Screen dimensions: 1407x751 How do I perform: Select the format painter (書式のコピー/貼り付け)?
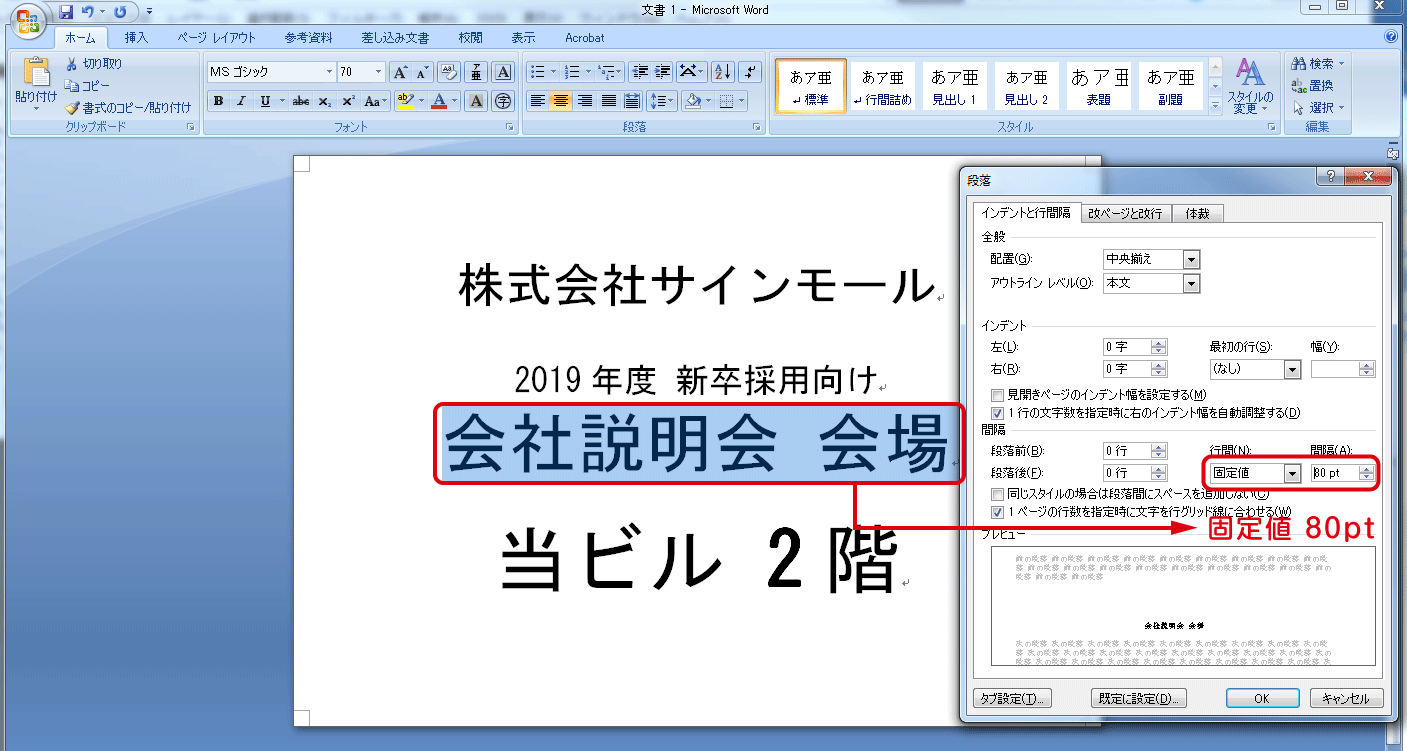coord(114,107)
